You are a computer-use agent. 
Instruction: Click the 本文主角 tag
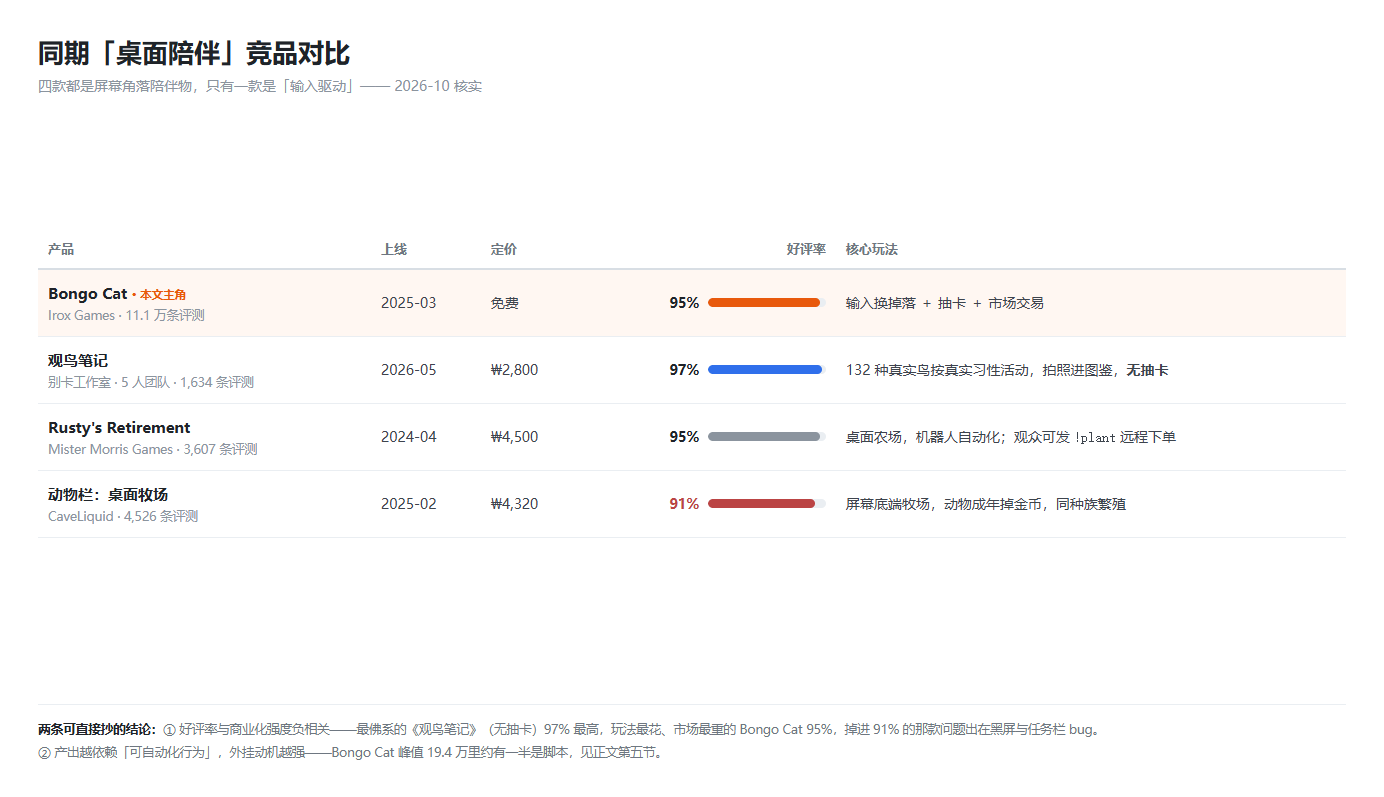(x=161, y=295)
